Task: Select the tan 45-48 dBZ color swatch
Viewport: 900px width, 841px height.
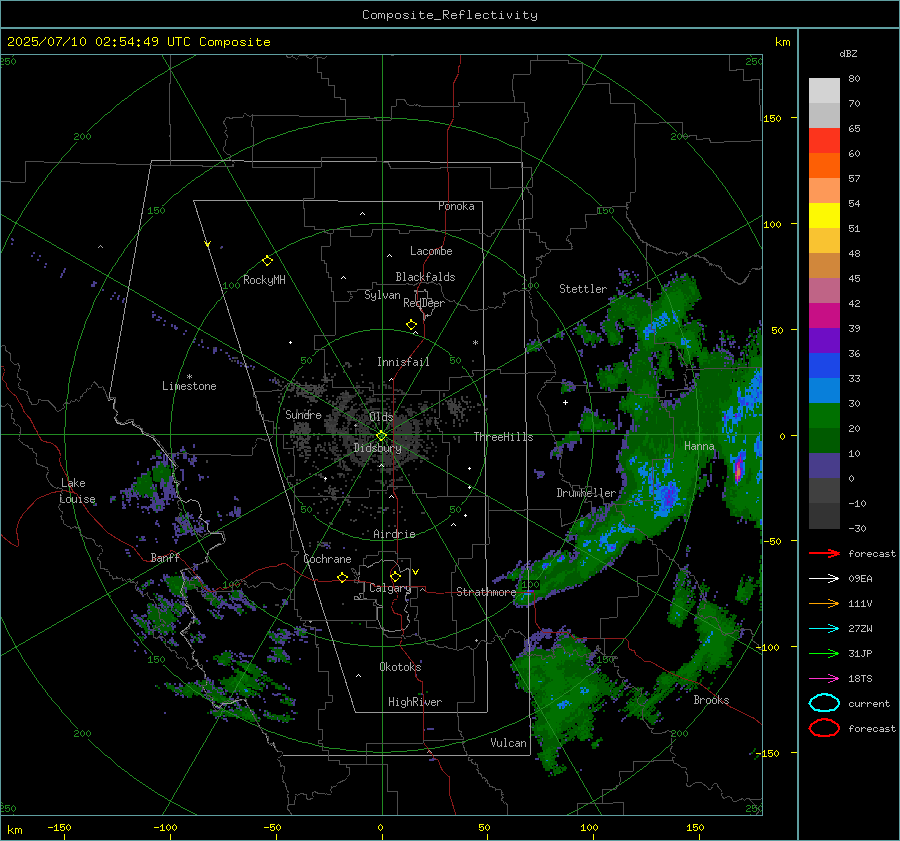Action: point(824,265)
